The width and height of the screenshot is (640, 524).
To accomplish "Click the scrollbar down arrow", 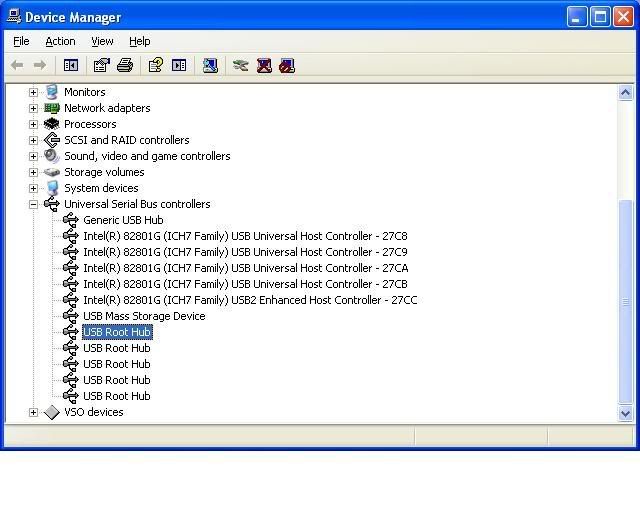I will [x=625, y=413].
